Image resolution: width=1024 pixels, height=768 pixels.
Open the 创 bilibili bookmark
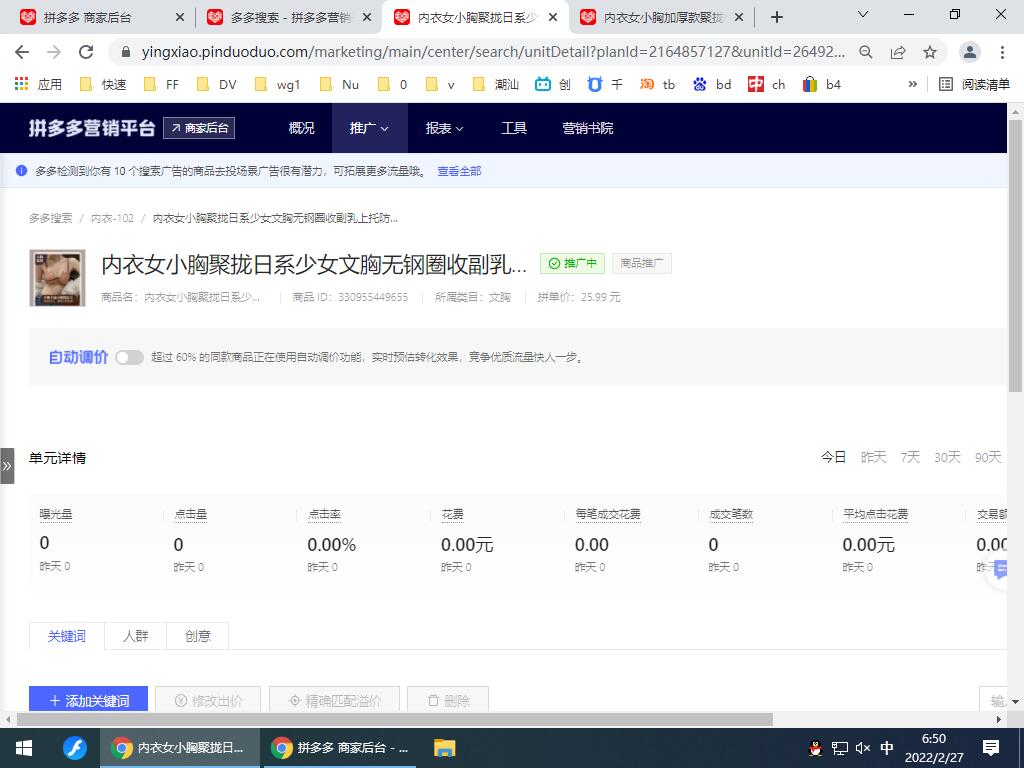tap(552, 84)
